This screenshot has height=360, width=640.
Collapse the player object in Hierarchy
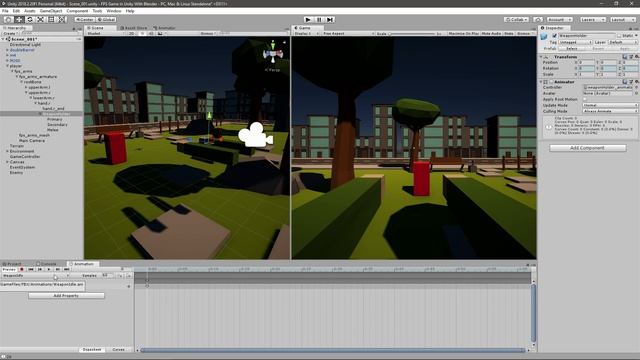point(7,66)
